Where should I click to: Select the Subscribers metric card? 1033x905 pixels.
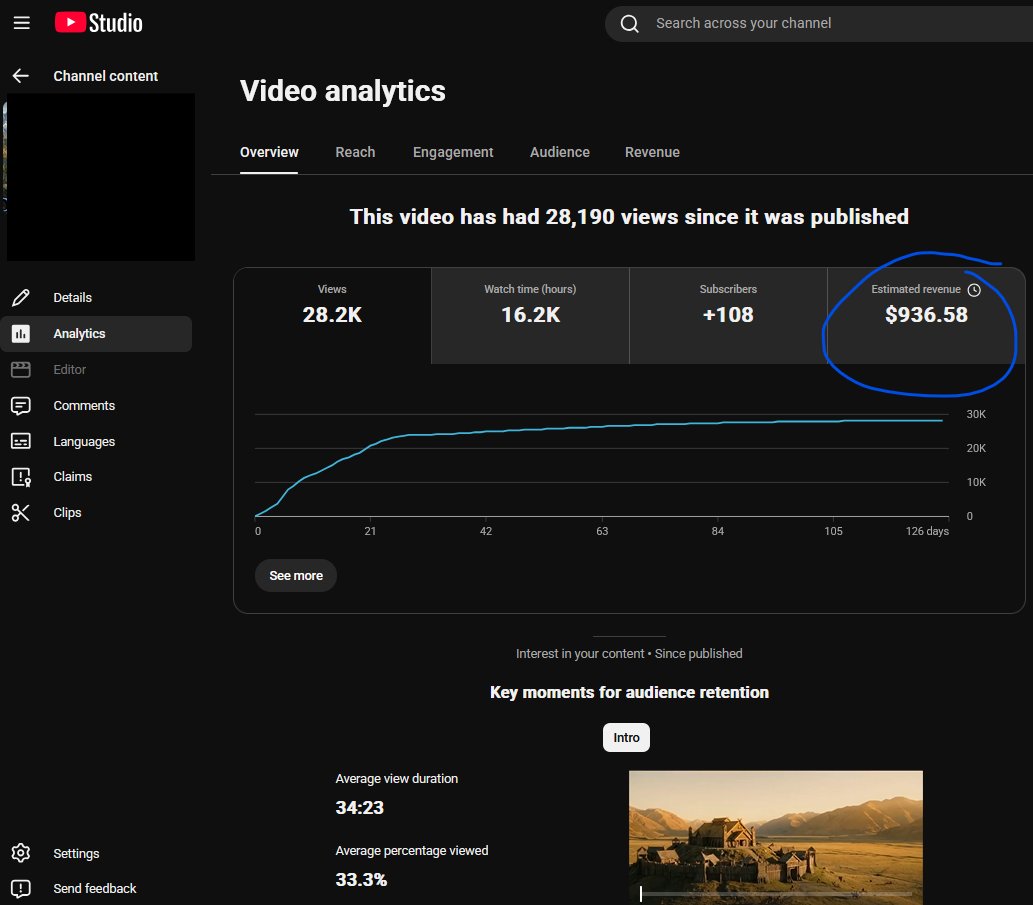pos(728,315)
